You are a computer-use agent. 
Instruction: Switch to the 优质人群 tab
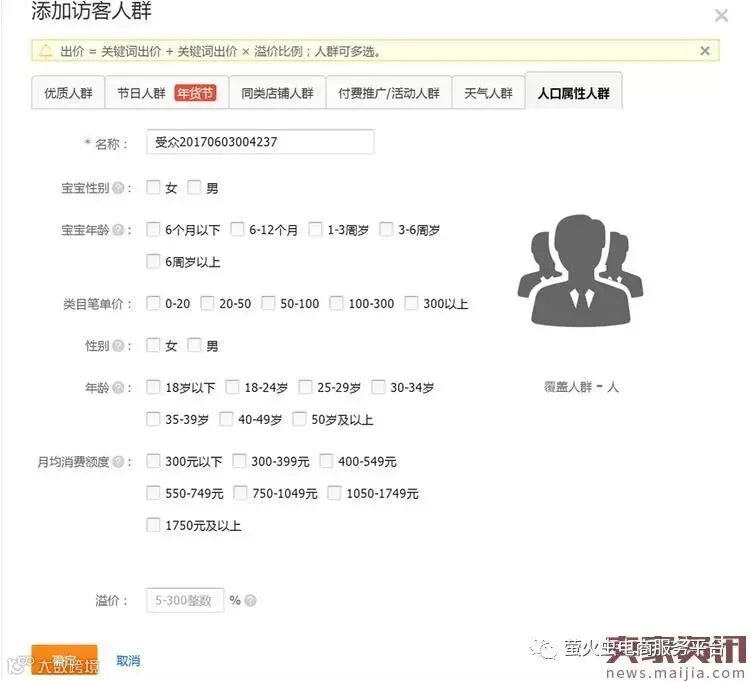click(68, 93)
